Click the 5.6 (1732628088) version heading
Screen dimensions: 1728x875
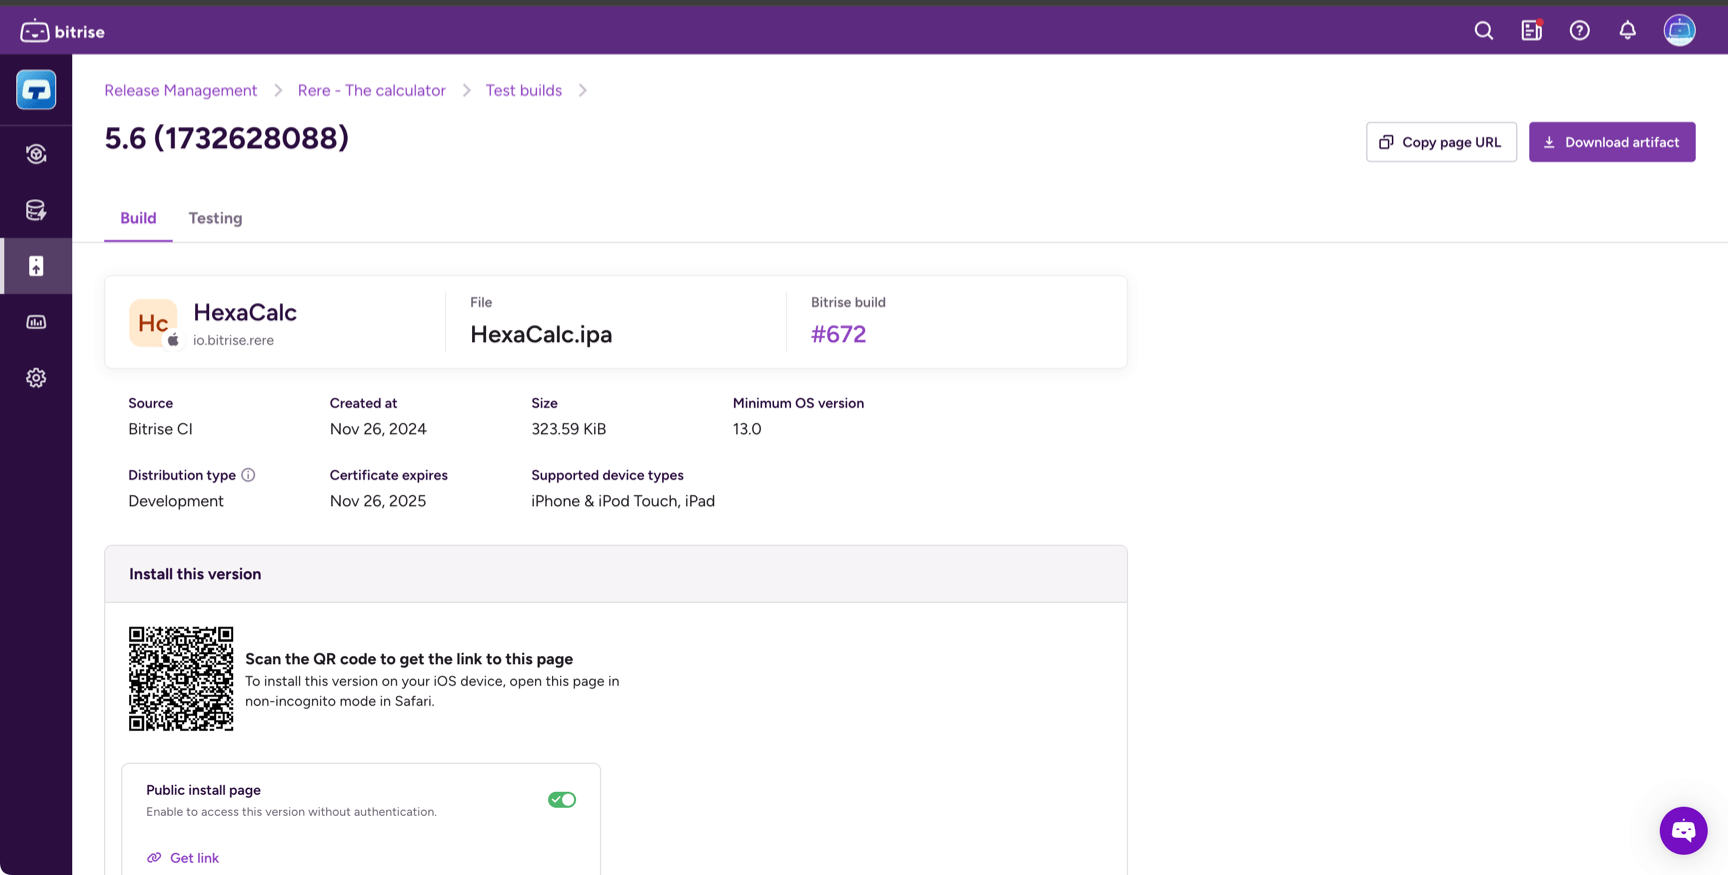(x=227, y=138)
